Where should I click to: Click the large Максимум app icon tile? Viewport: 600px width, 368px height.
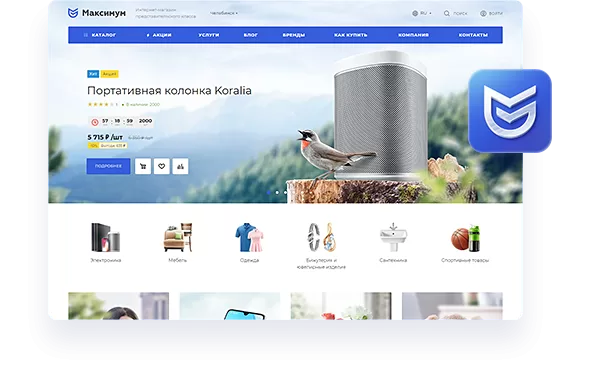510,111
